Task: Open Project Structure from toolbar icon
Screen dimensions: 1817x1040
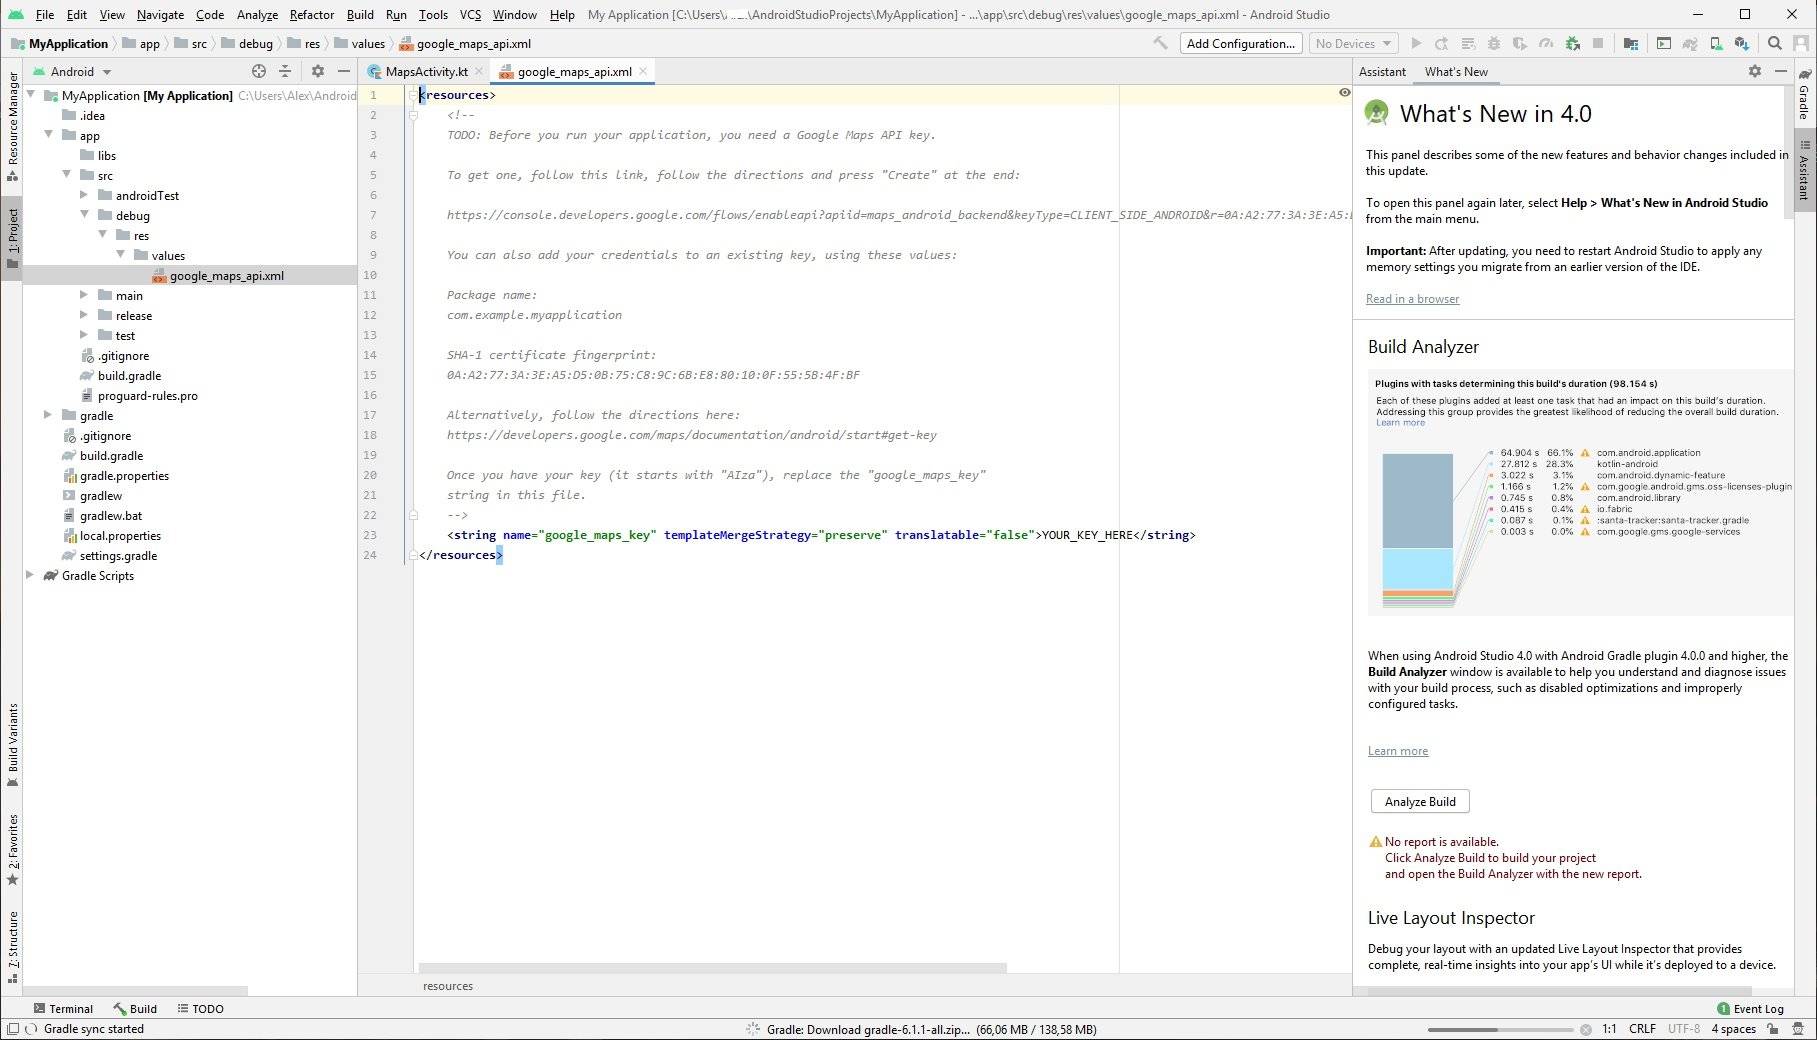Action: point(1631,43)
